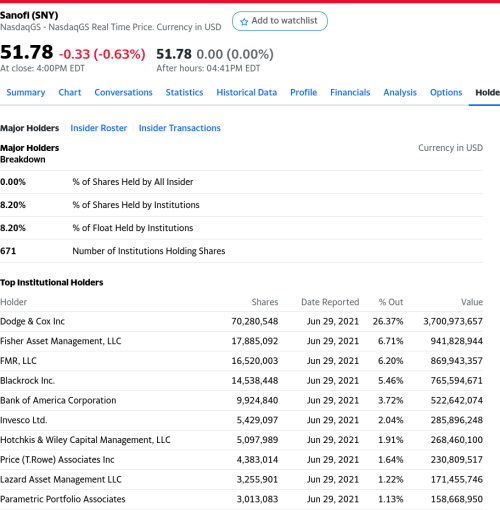Click the Shares column header
The image size is (500, 510).
point(265,302)
